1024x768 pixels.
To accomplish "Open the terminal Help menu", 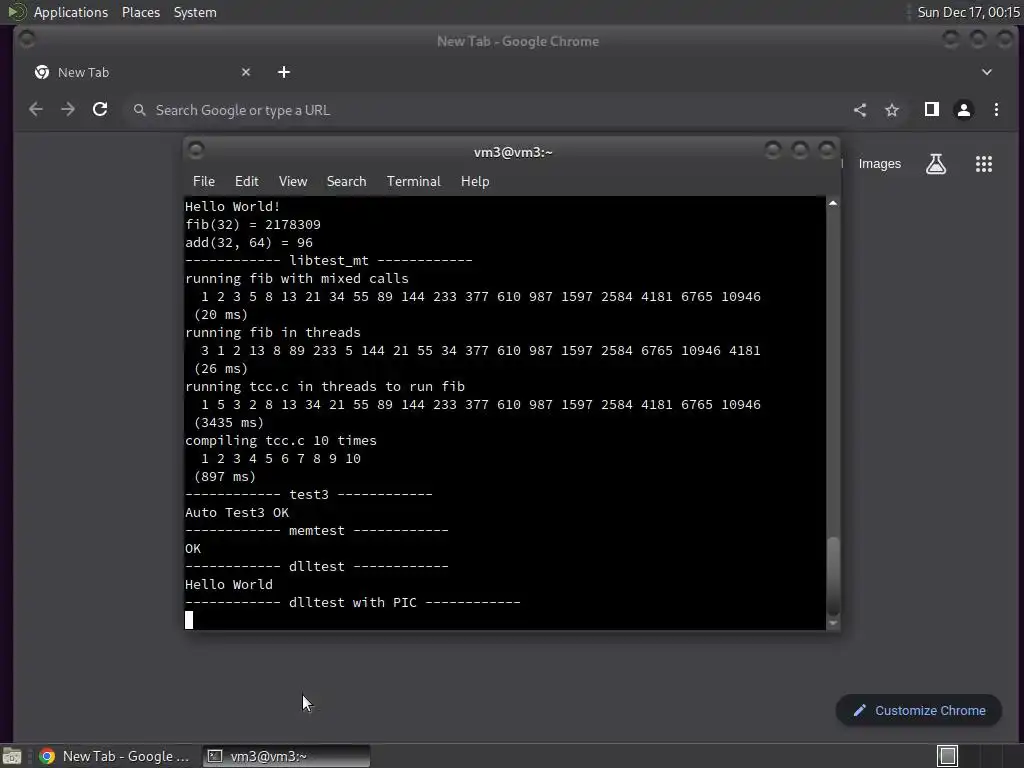I will tap(475, 182).
